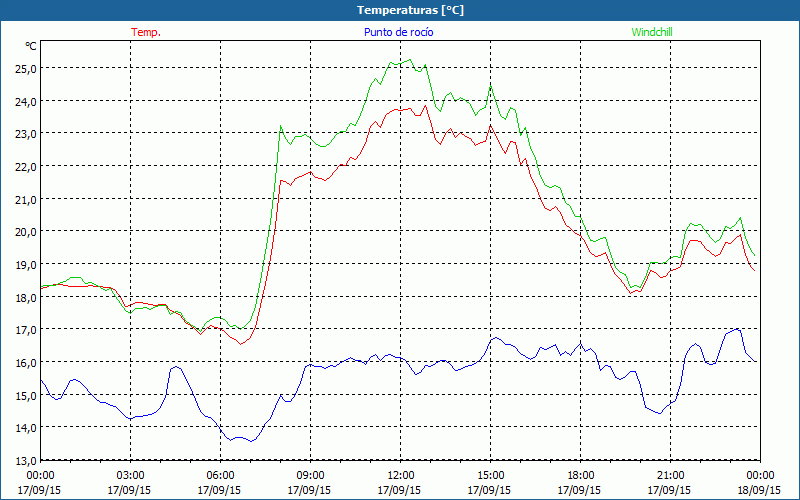Select the green Windchill legend label
Image resolution: width=800 pixels, height=500 pixels.
[x=652, y=32]
